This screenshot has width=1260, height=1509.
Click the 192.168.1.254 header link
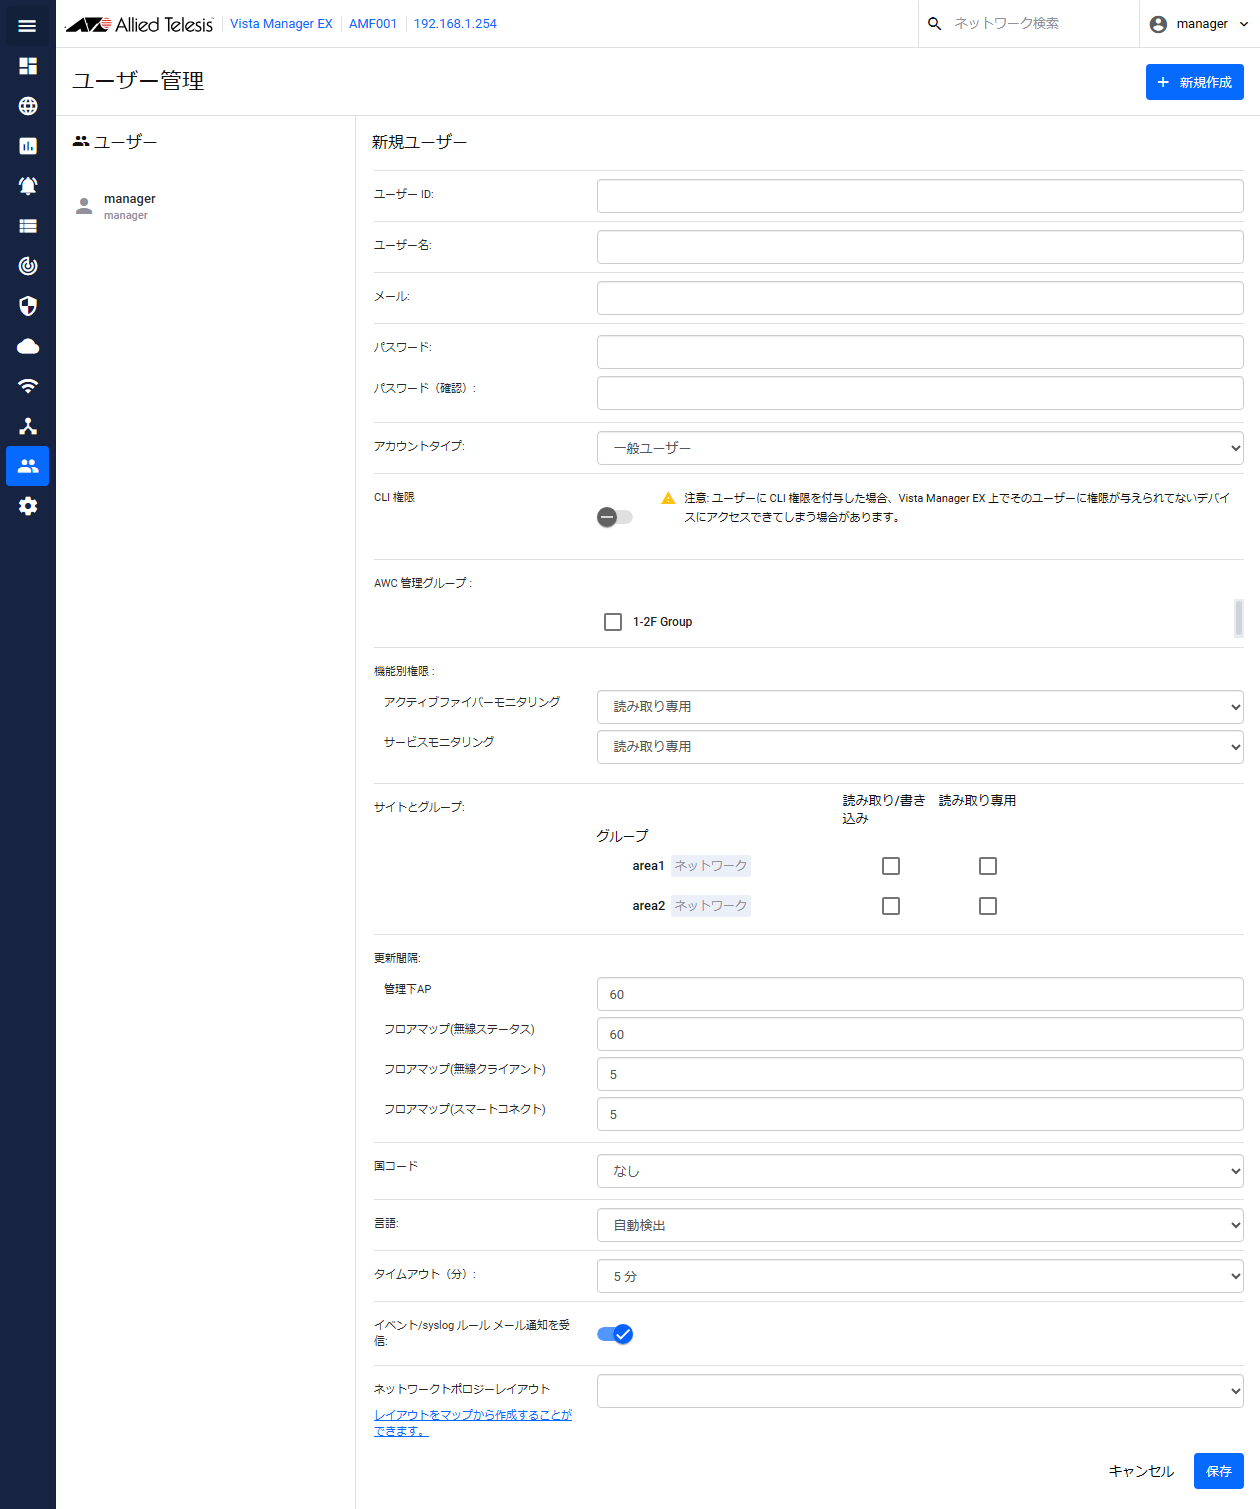[x=455, y=24]
